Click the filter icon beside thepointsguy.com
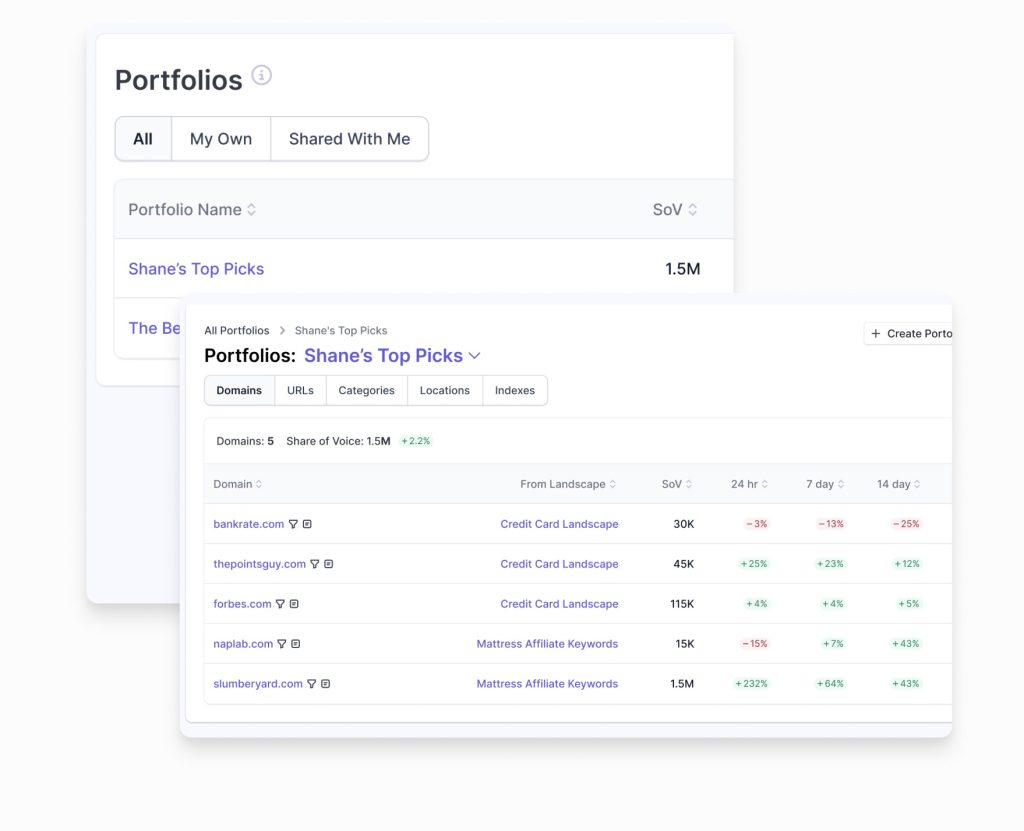 (315, 564)
